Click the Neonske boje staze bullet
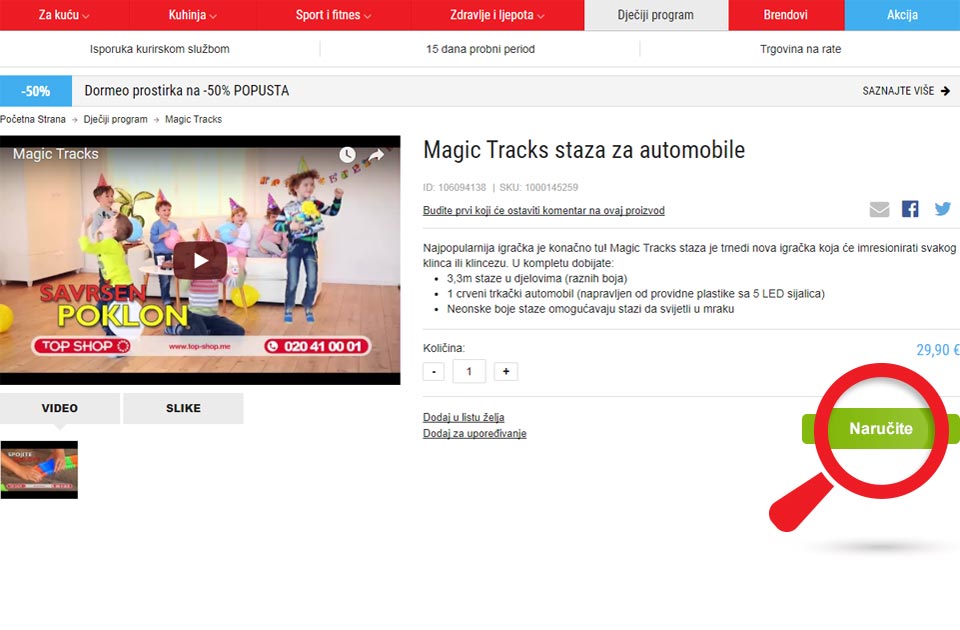 (x=590, y=309)
